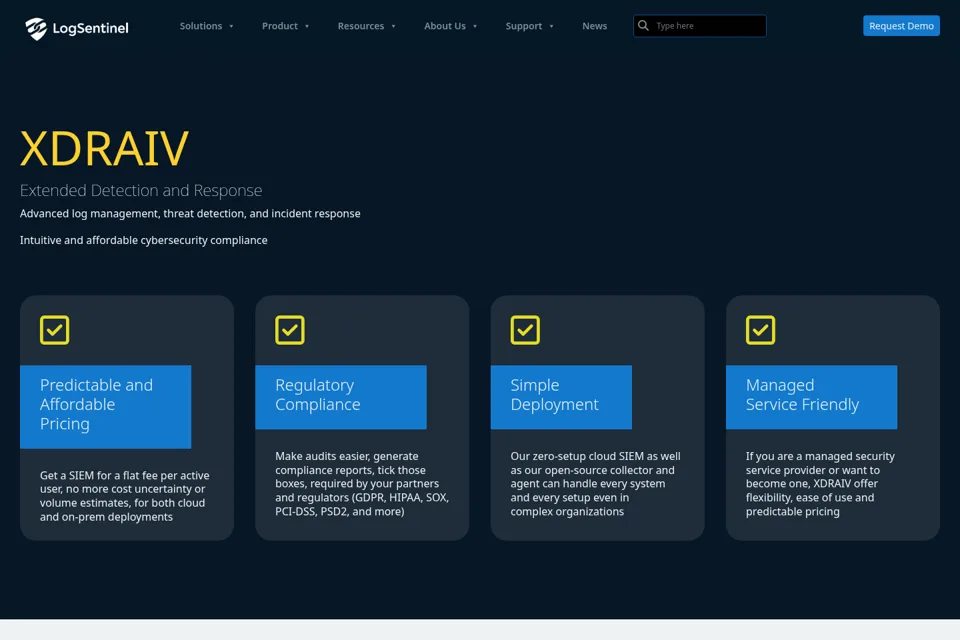This screenshot has height=640, width=960.
Task: Click 'Our zero-setup cloud SIEM' description
Action: pos(595,484)
